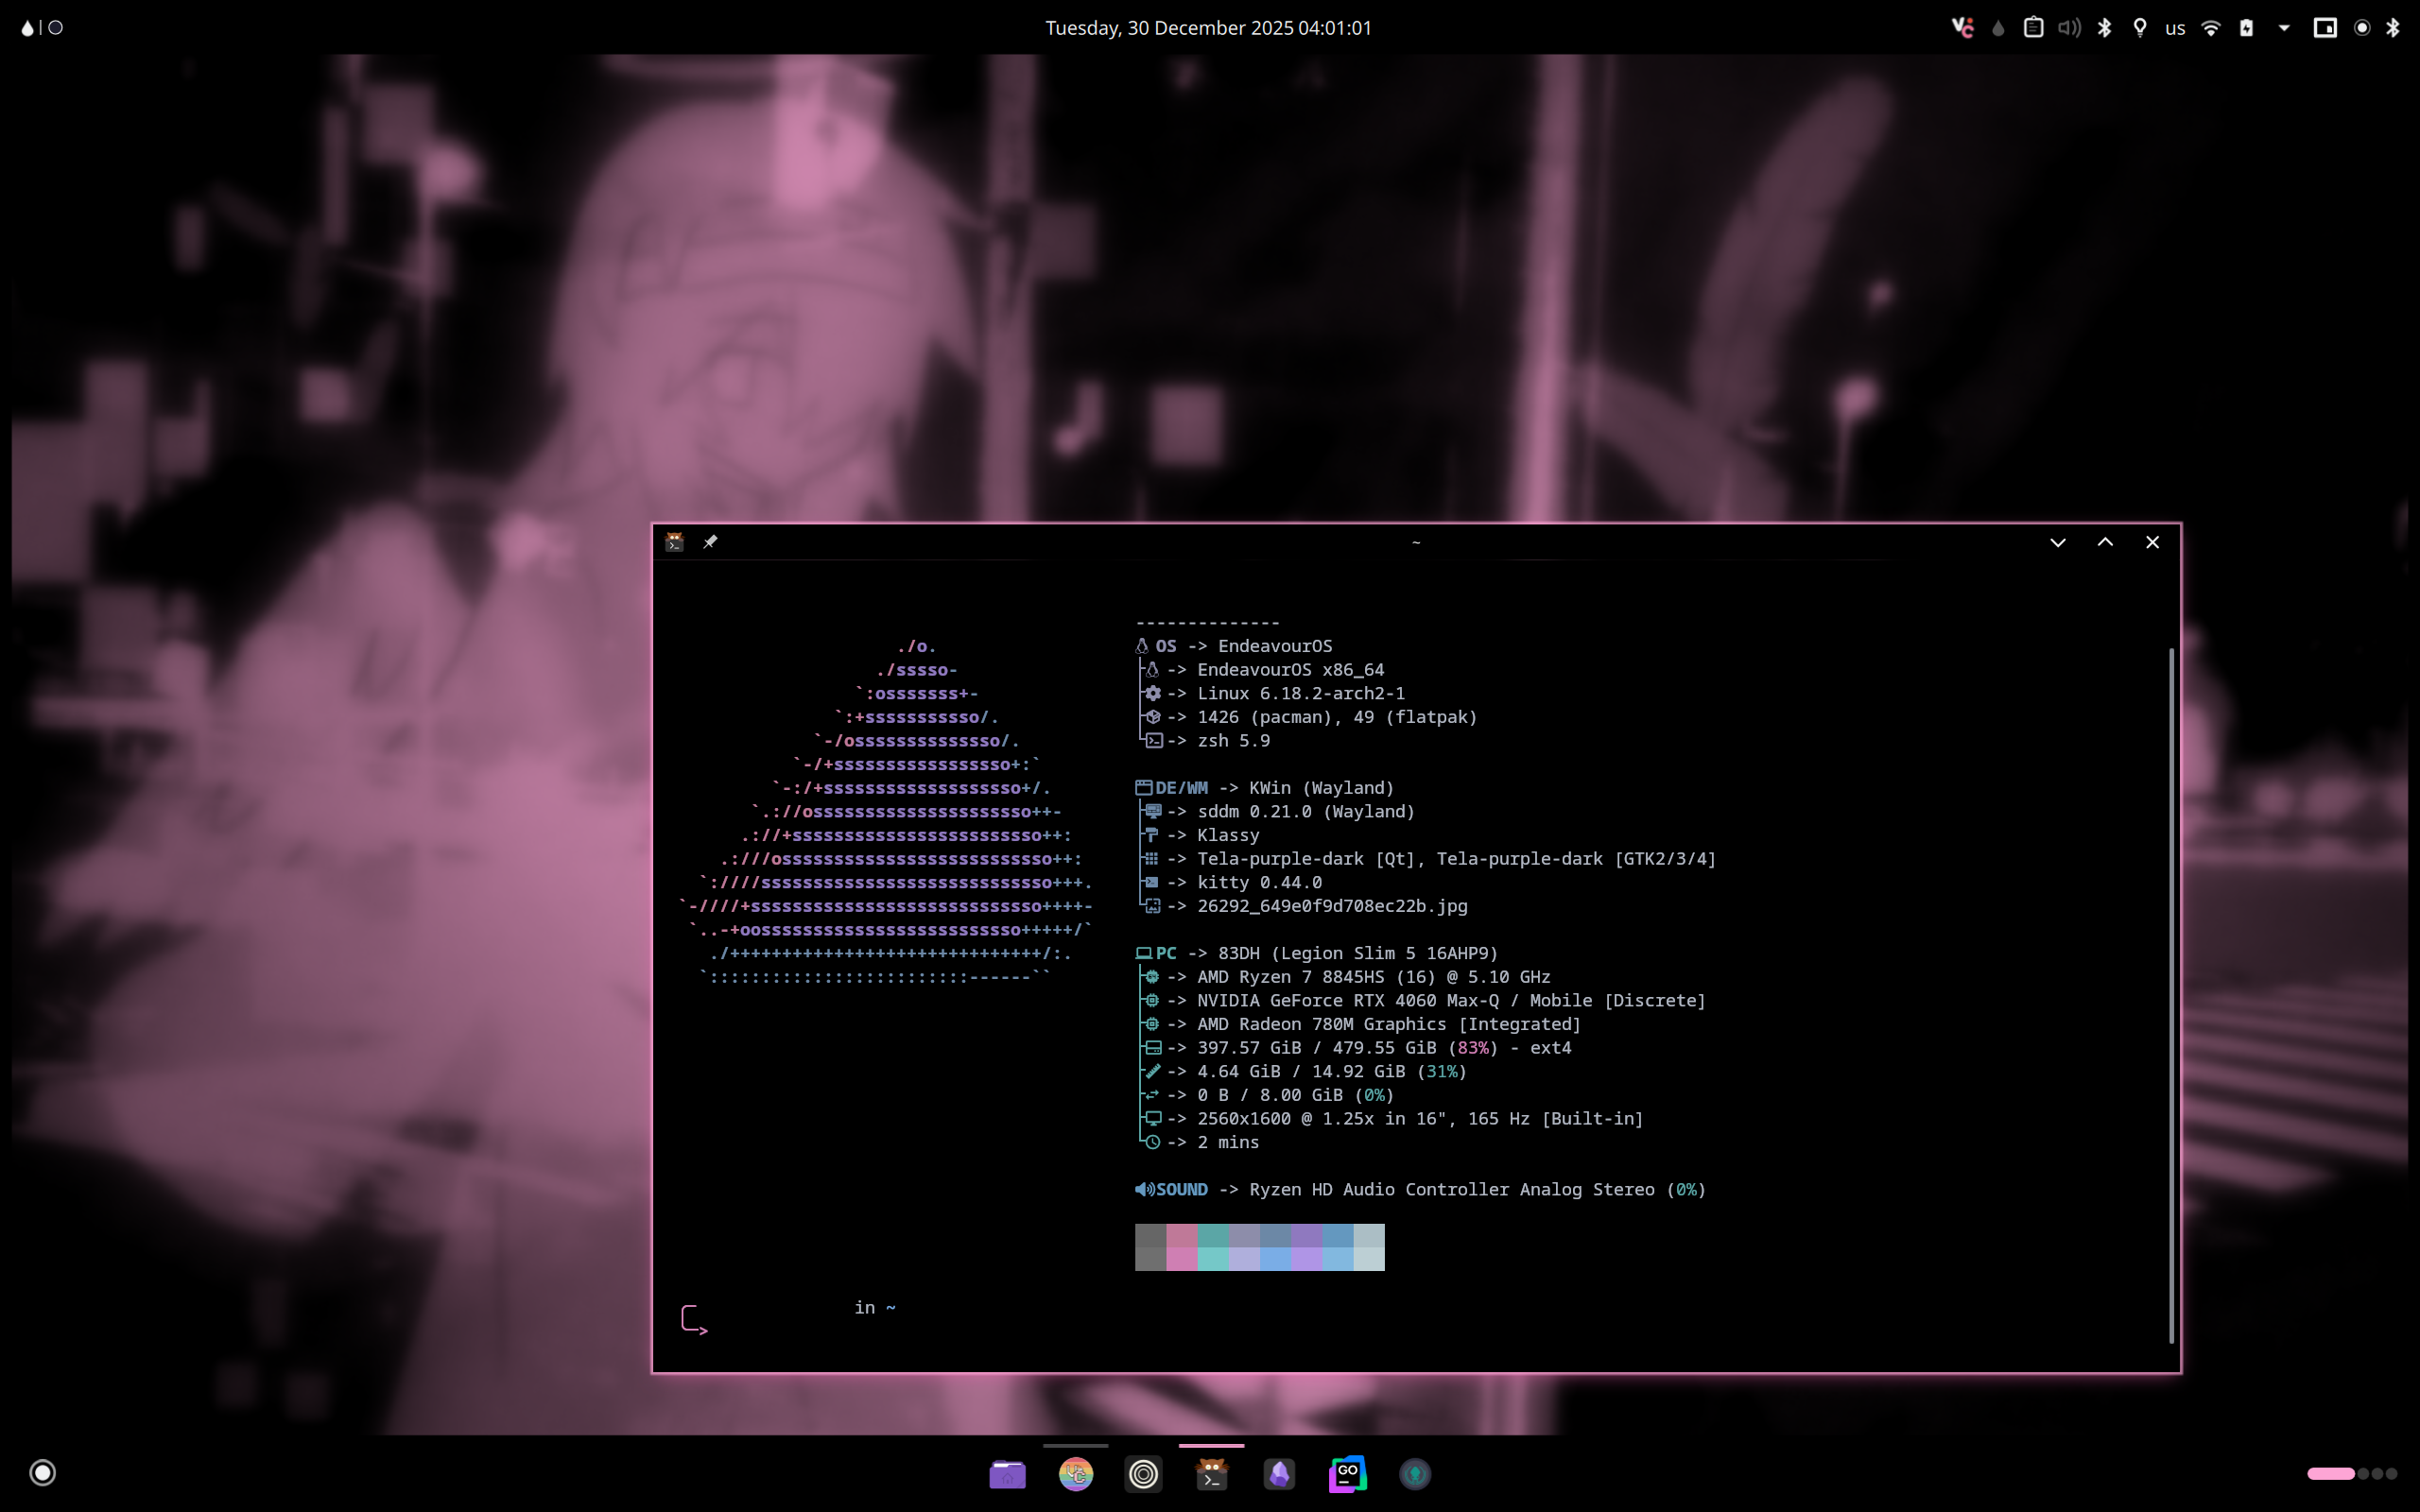Open the purple home folder file manager
Viewport: 2420px width, 1512px height.
(x=1007, y=1474)
